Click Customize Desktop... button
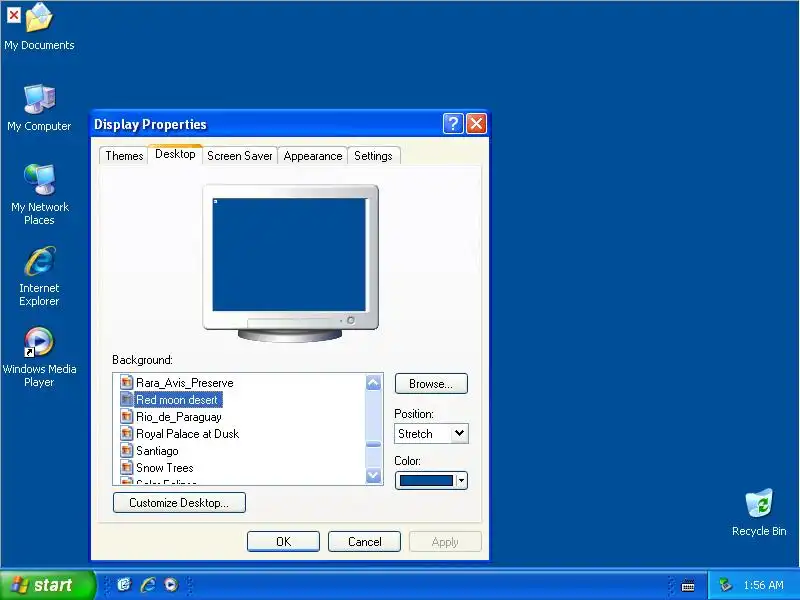 tap(179, 503)
